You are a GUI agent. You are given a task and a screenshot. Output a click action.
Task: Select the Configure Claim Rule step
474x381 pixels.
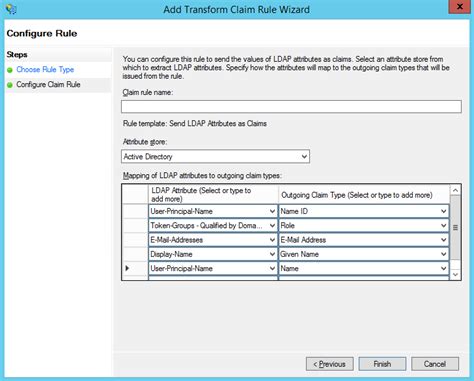(48, 85)
